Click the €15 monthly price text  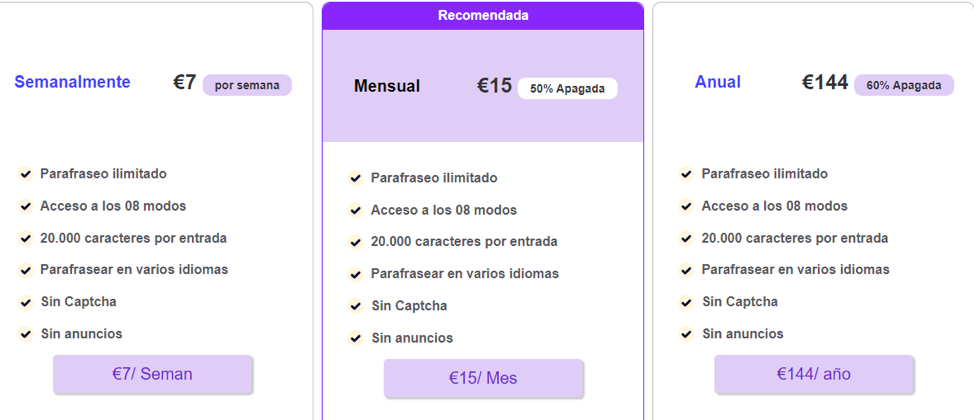[x=494, y=86]
